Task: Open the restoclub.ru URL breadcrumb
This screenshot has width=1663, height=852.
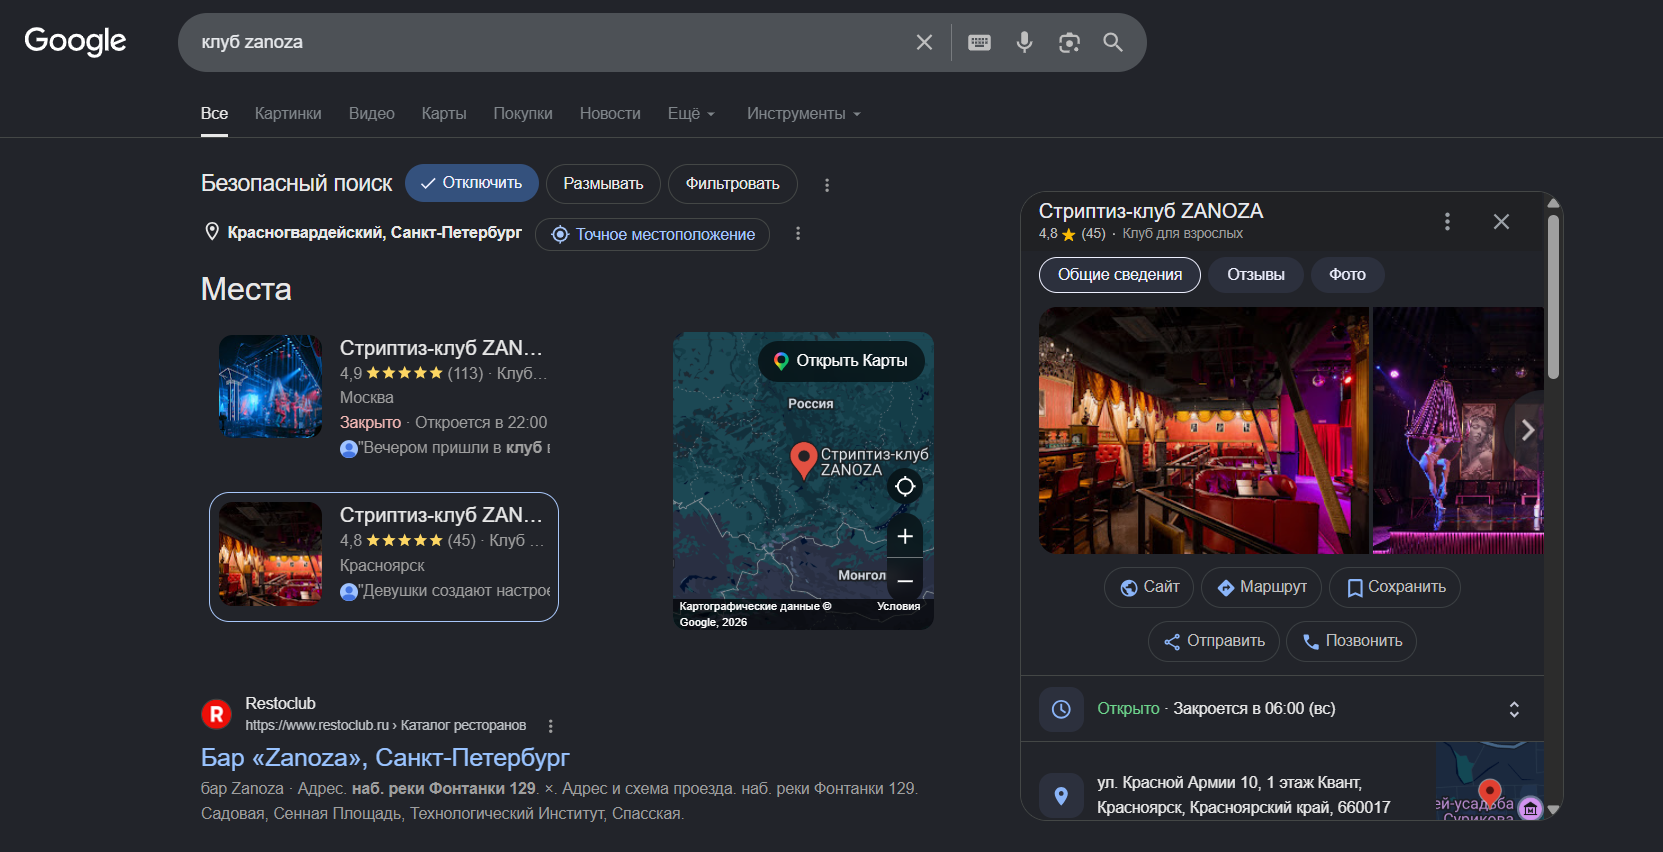Action: click(x=386, y=726)
